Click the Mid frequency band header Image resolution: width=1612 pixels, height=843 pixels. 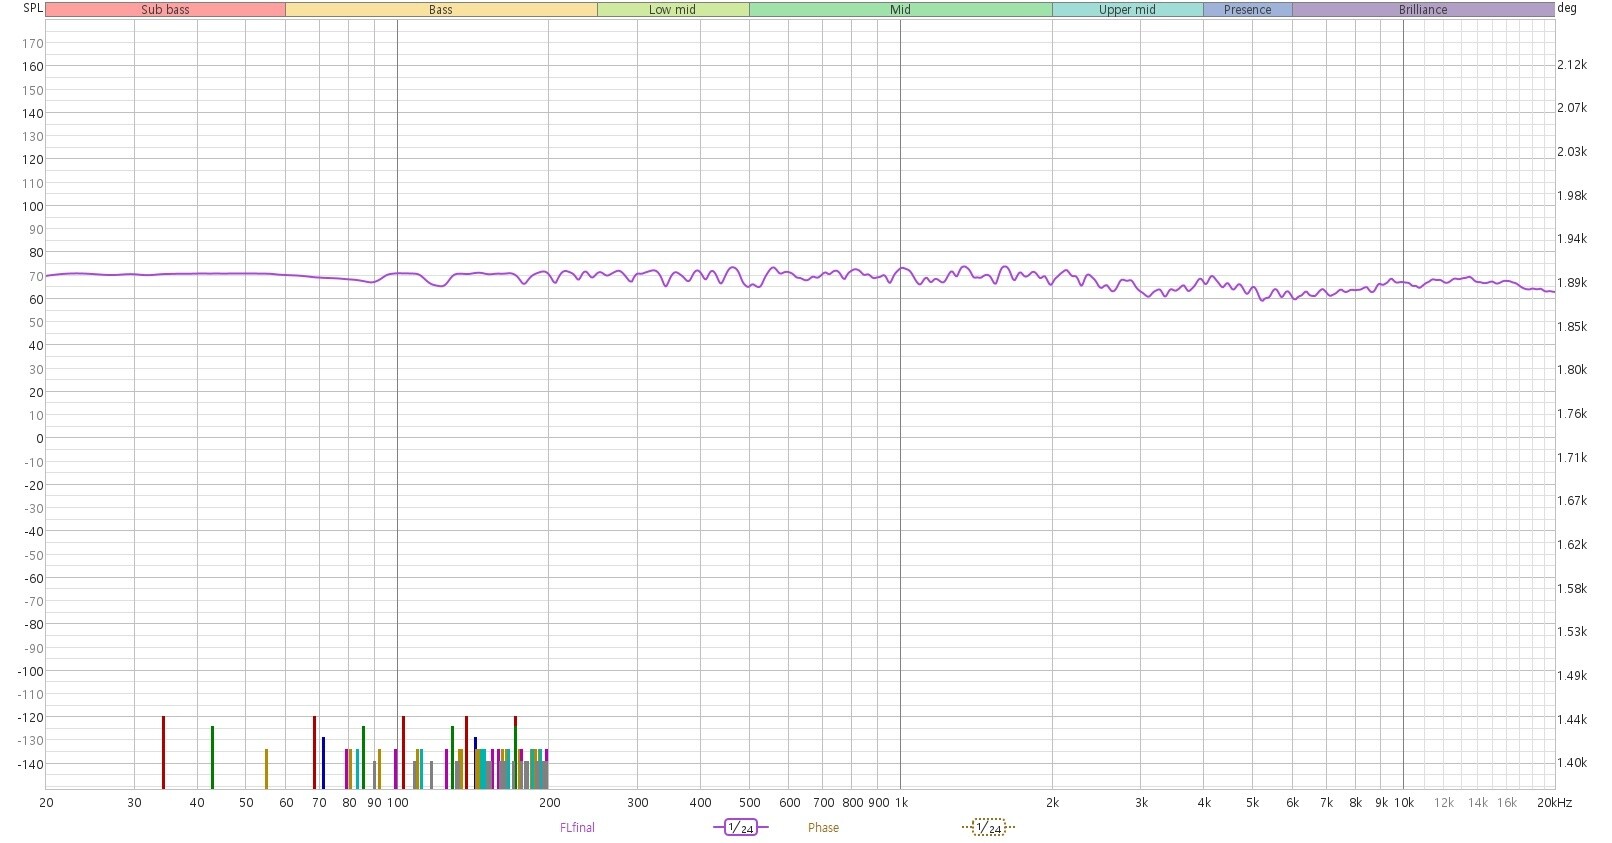900,10
